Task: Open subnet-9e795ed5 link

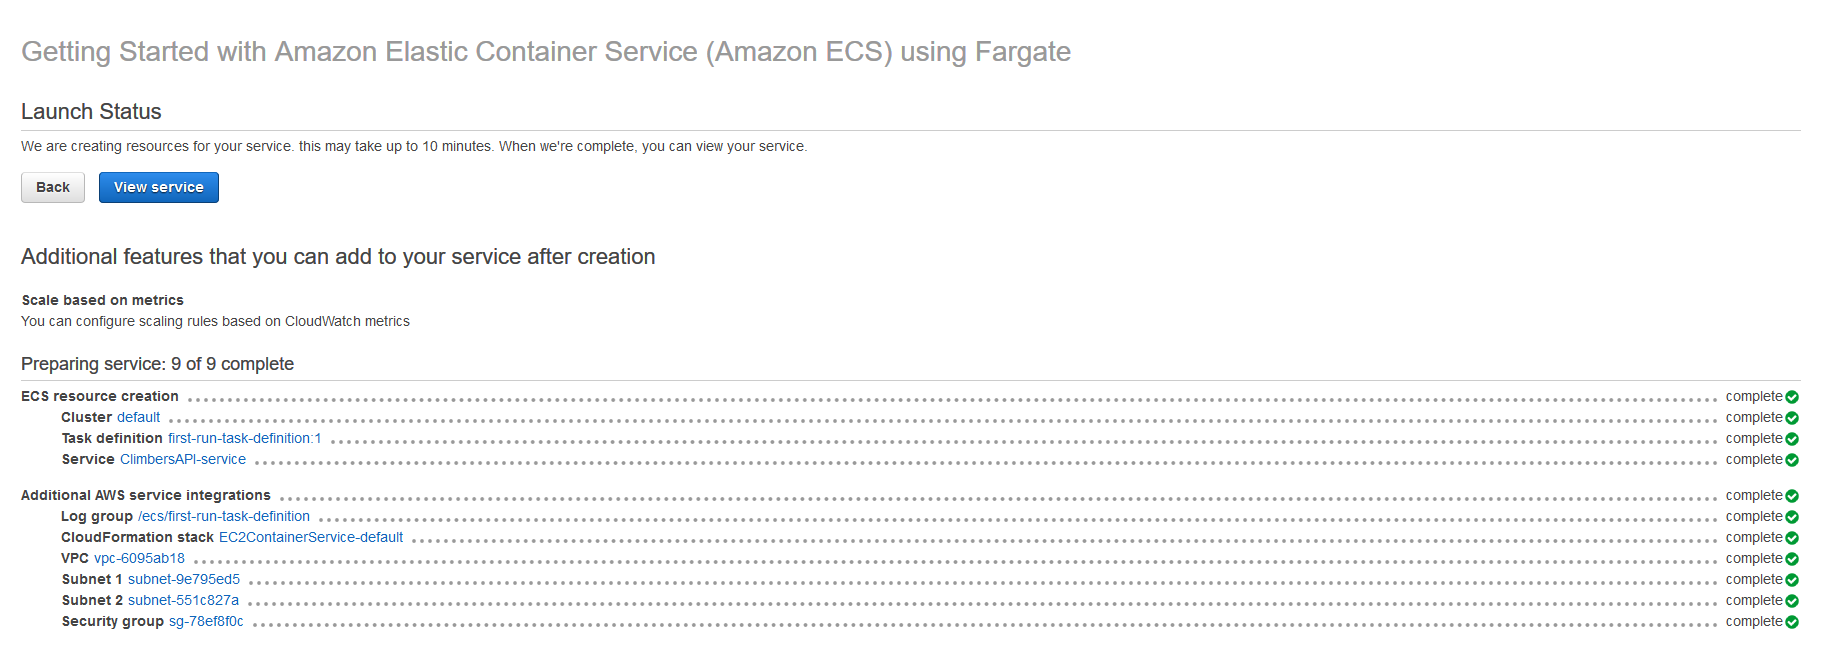Action: click(184, 579)
